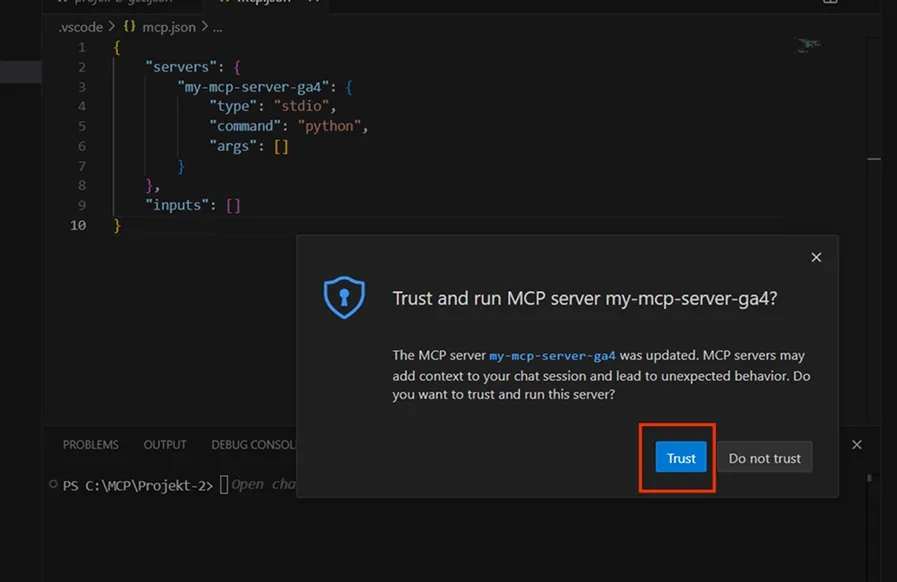Click line number 10 in gutter
Screen dimensions: 897x582
click(78, 225)
